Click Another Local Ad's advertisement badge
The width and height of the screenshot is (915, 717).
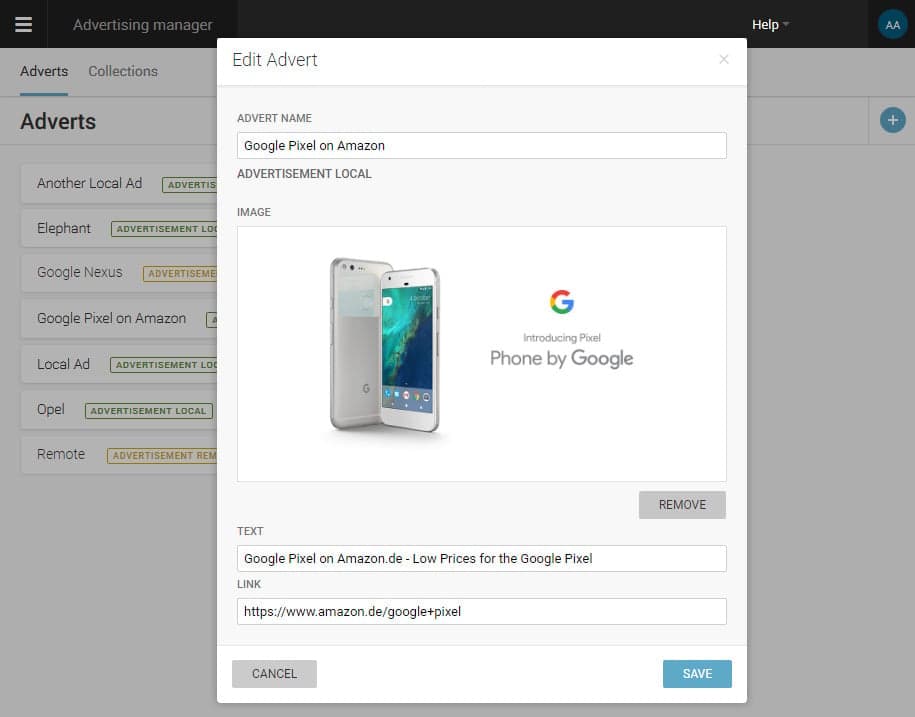click(190, 185)
